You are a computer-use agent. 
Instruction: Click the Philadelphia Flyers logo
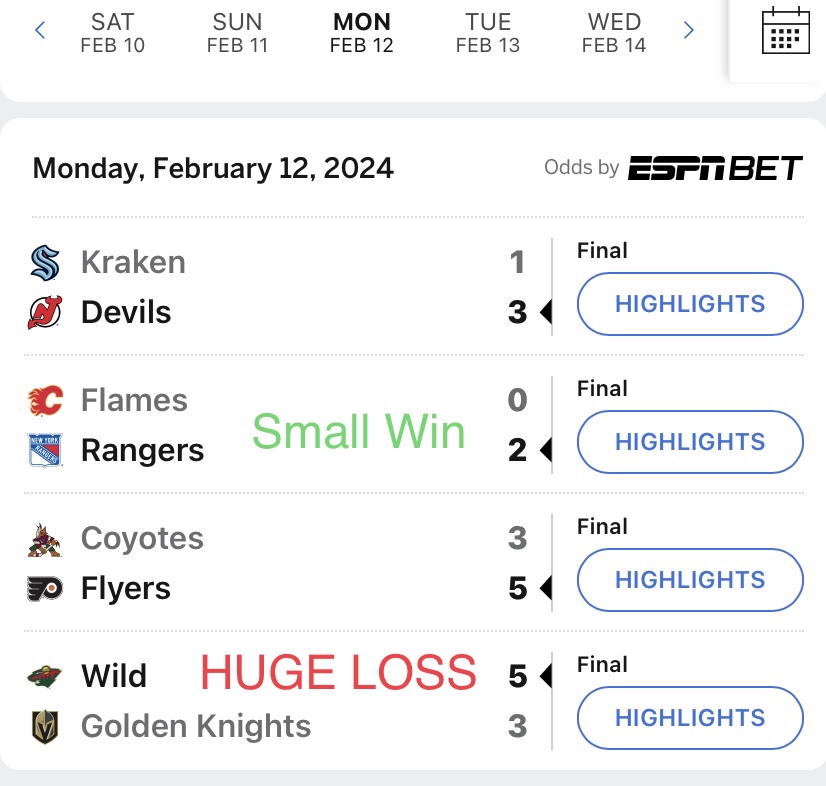click(x=45, y=588)
